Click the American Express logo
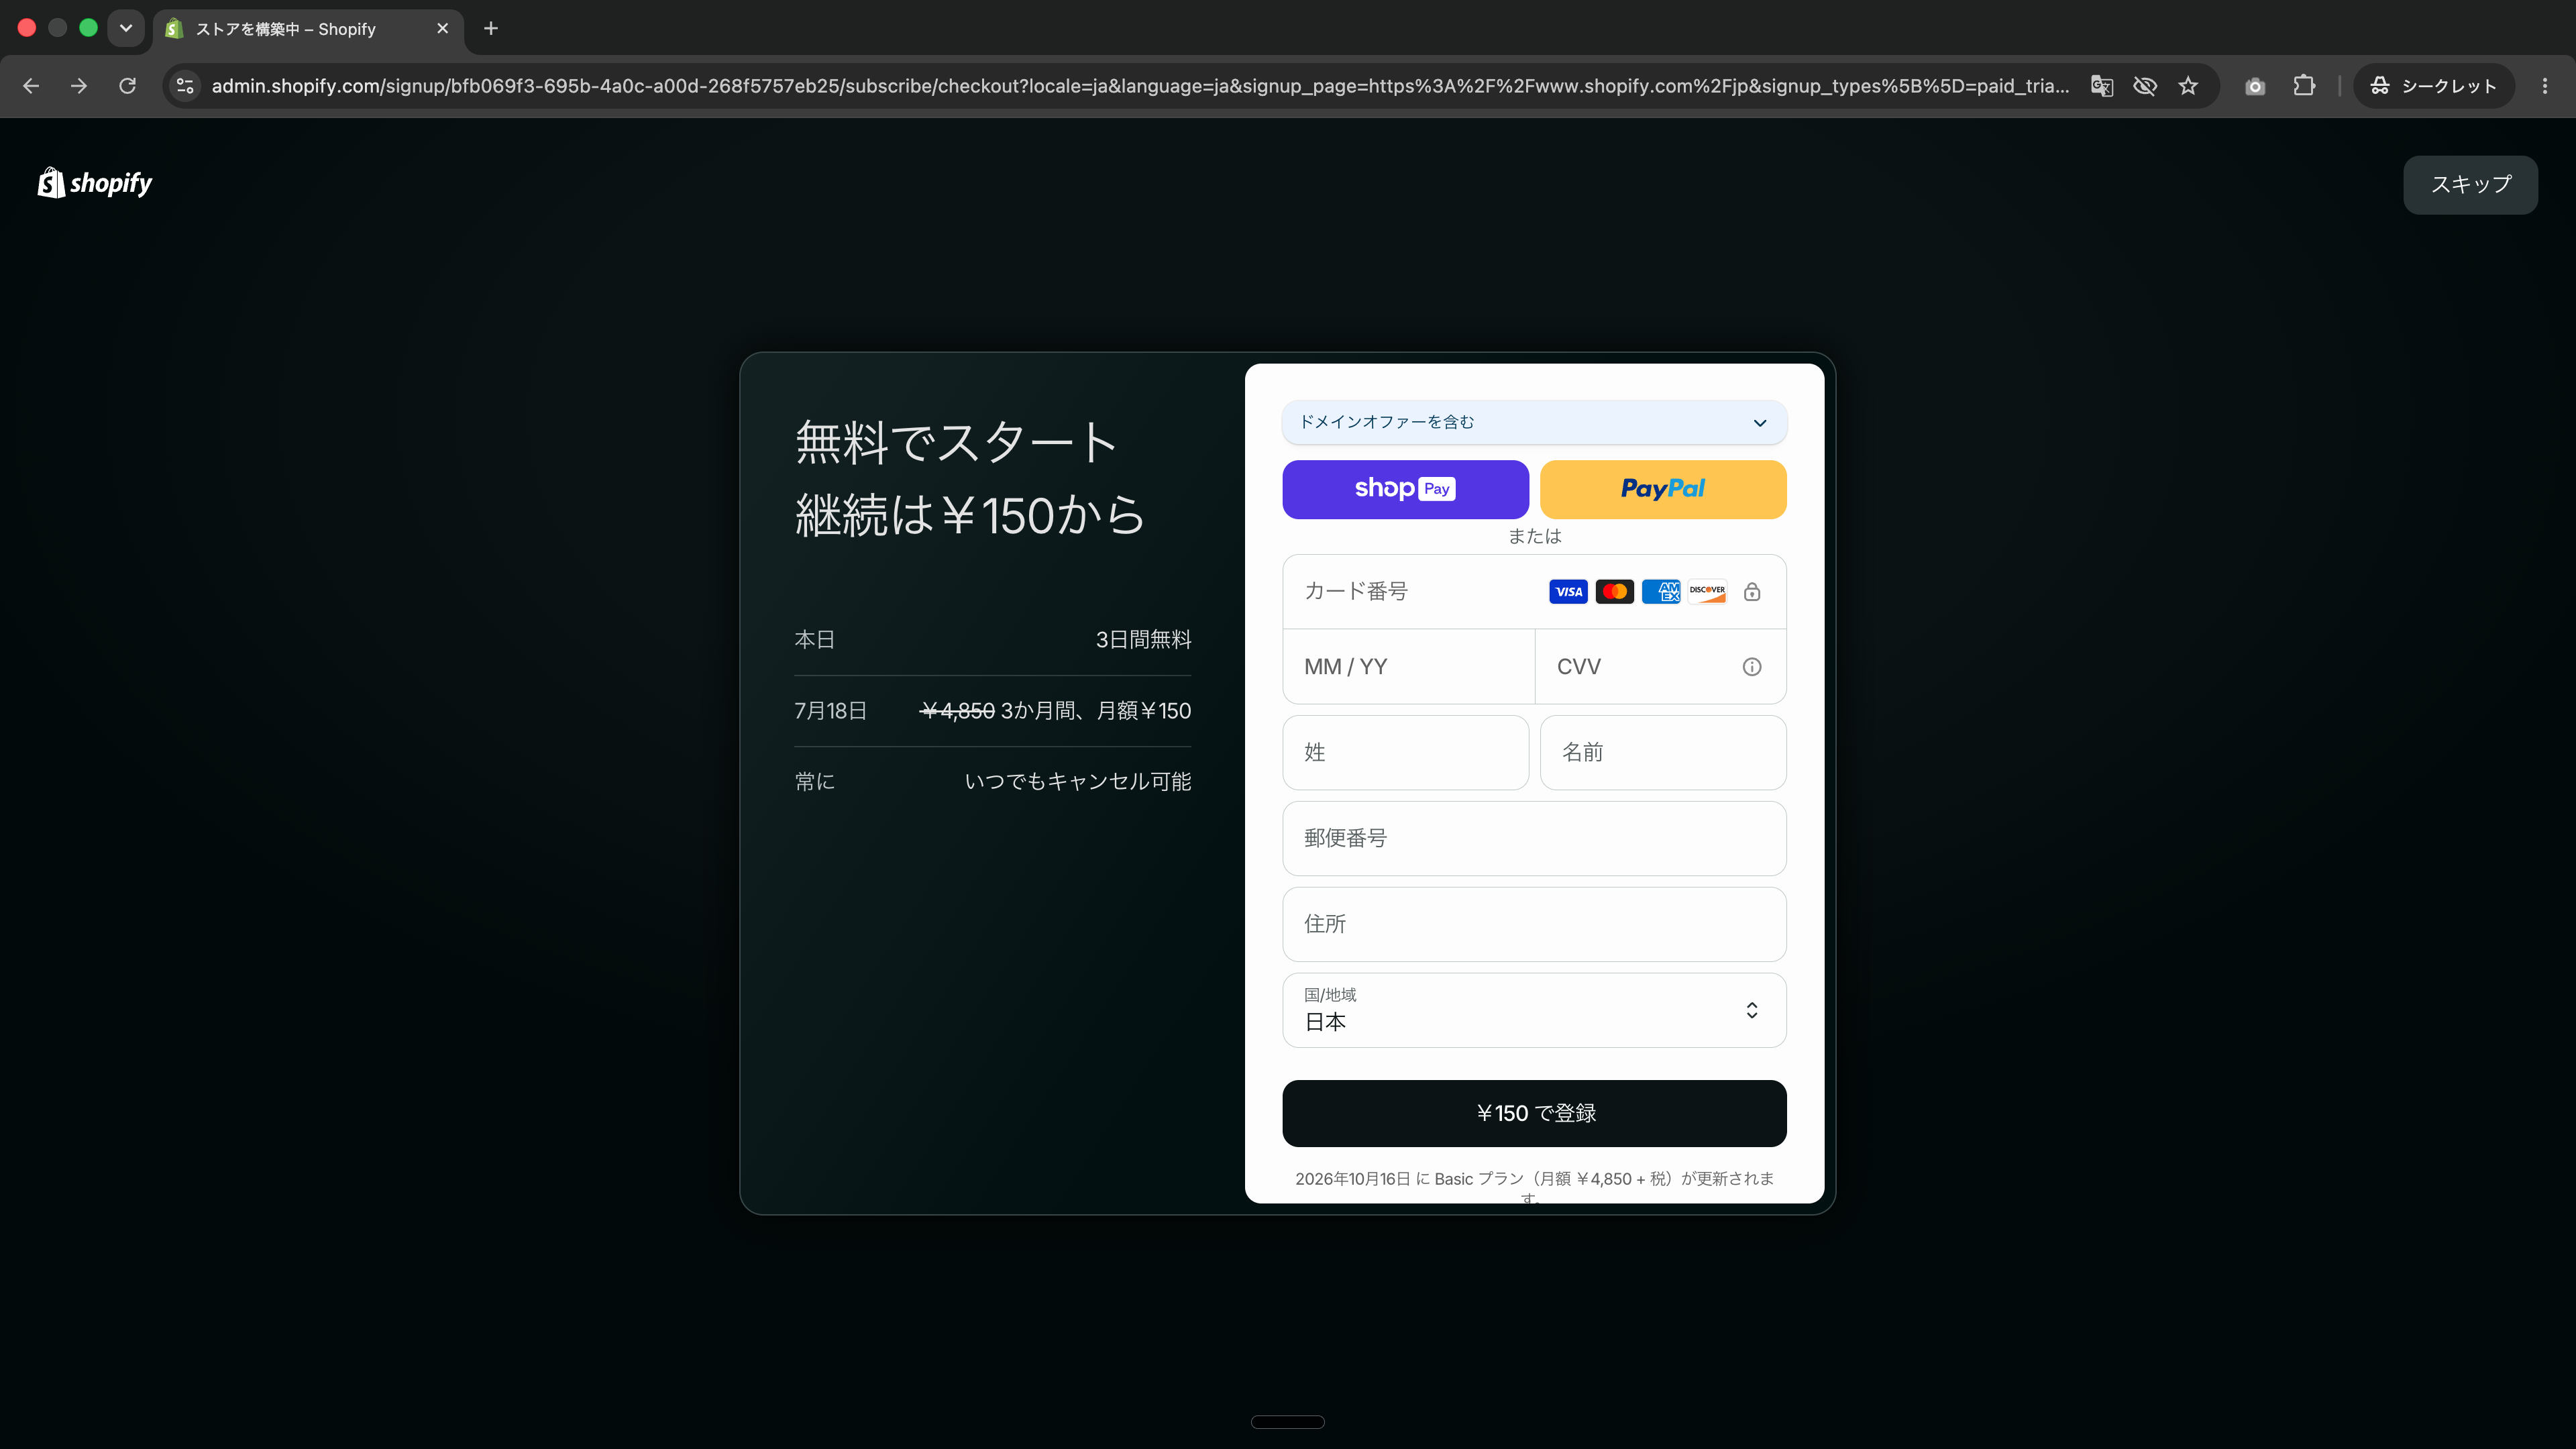 1661,592
